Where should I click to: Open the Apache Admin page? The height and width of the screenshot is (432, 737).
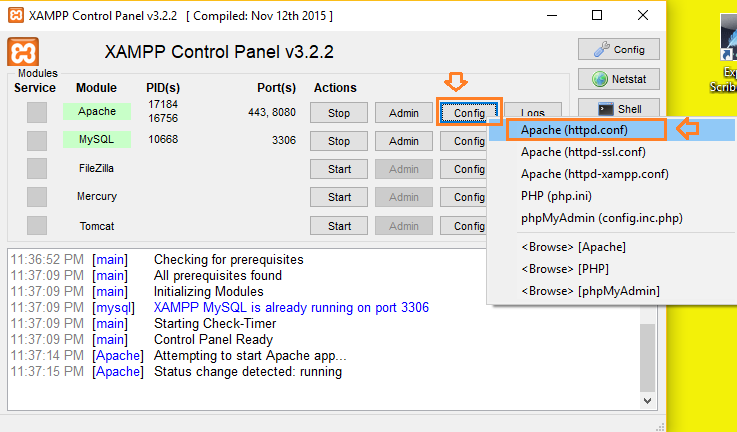pos(403,113)
